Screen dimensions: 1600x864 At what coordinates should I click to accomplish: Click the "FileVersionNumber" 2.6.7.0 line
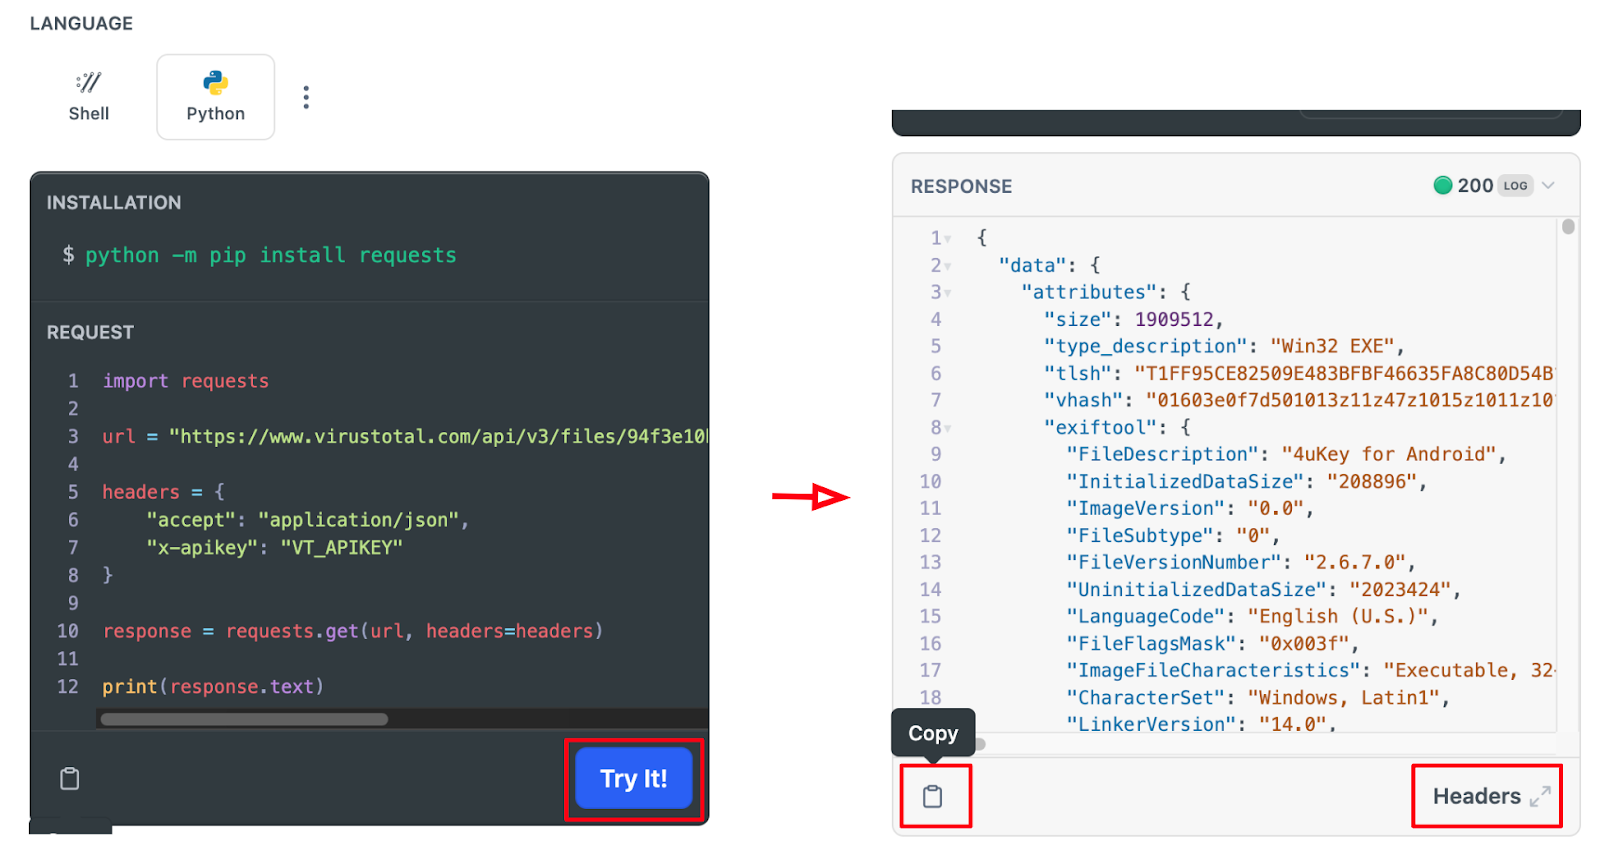click(1240, 562)
